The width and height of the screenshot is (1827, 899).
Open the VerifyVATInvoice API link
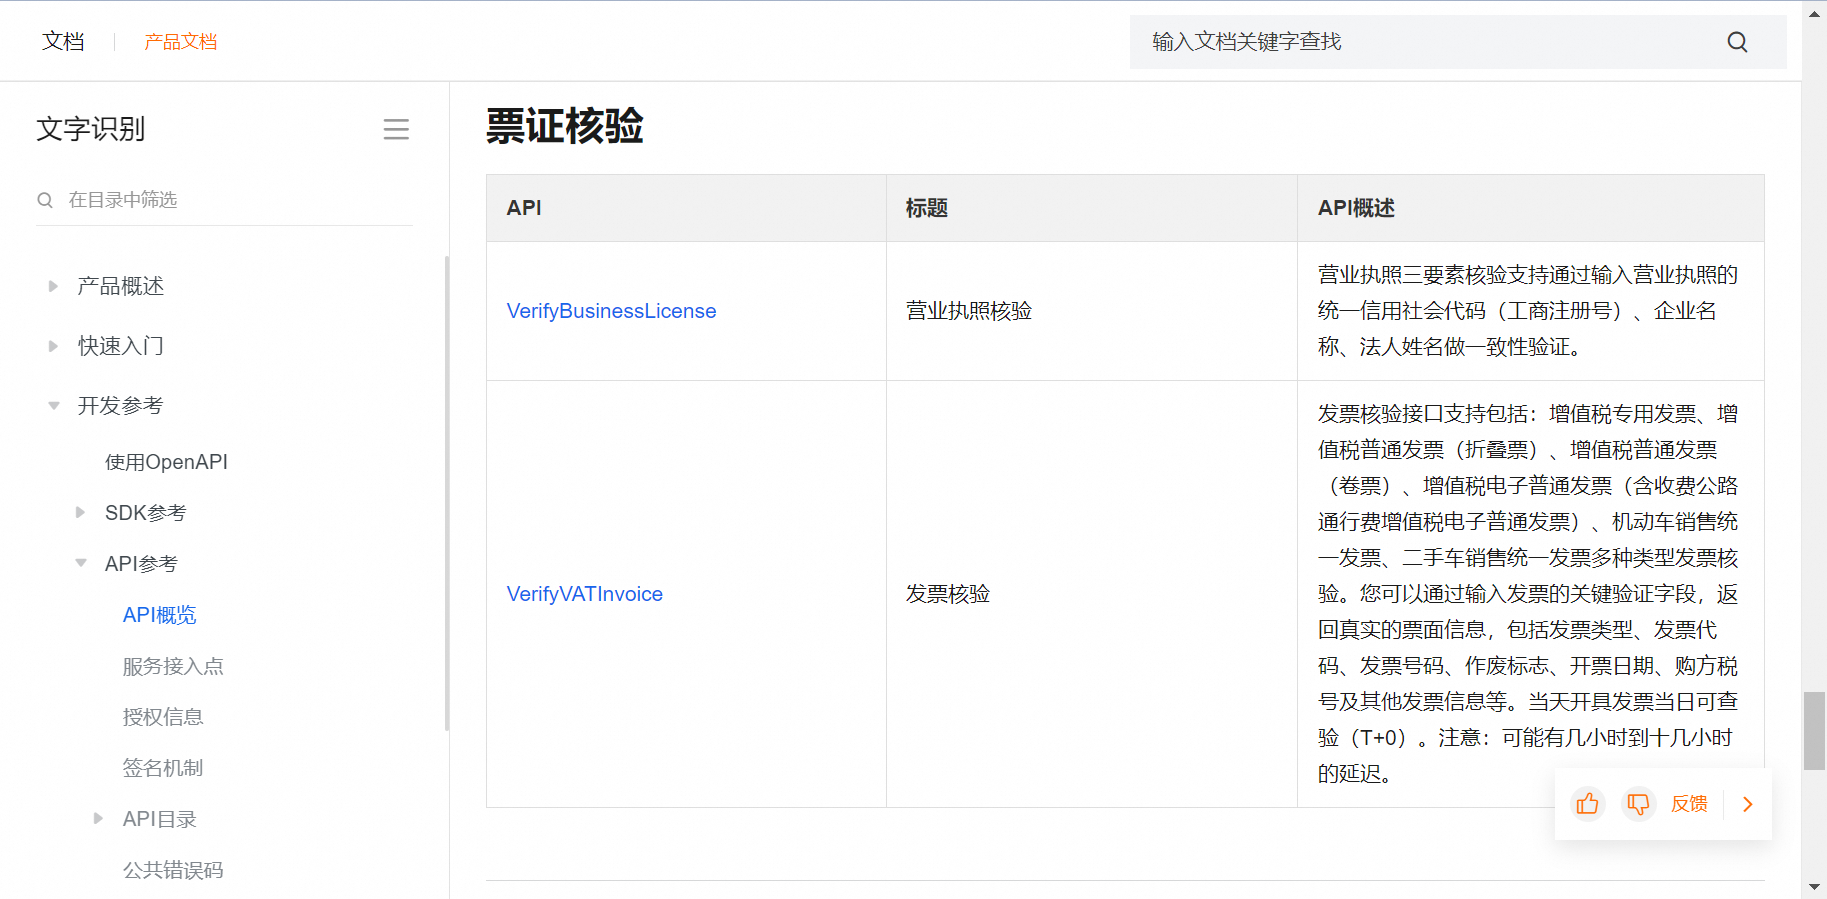584,594
